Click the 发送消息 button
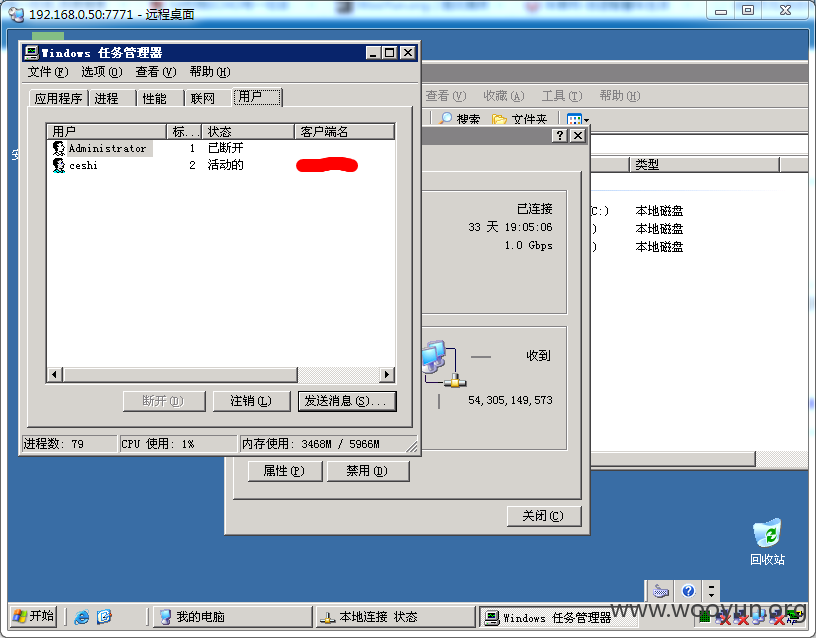This screenshot has width=816, height=638. click(347, 401)
